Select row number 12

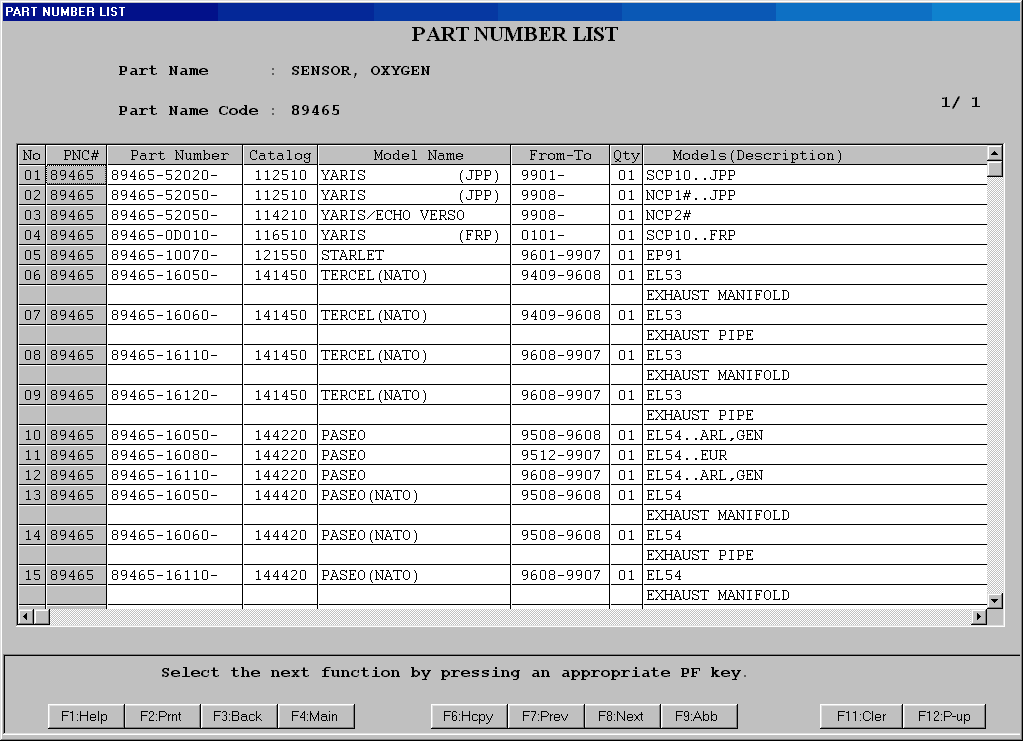point(32,476)
